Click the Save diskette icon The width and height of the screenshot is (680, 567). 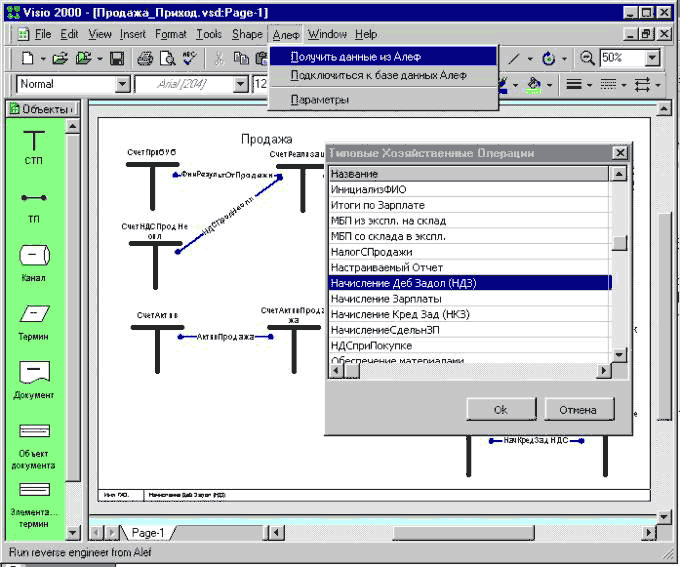(x=117, y=58)
